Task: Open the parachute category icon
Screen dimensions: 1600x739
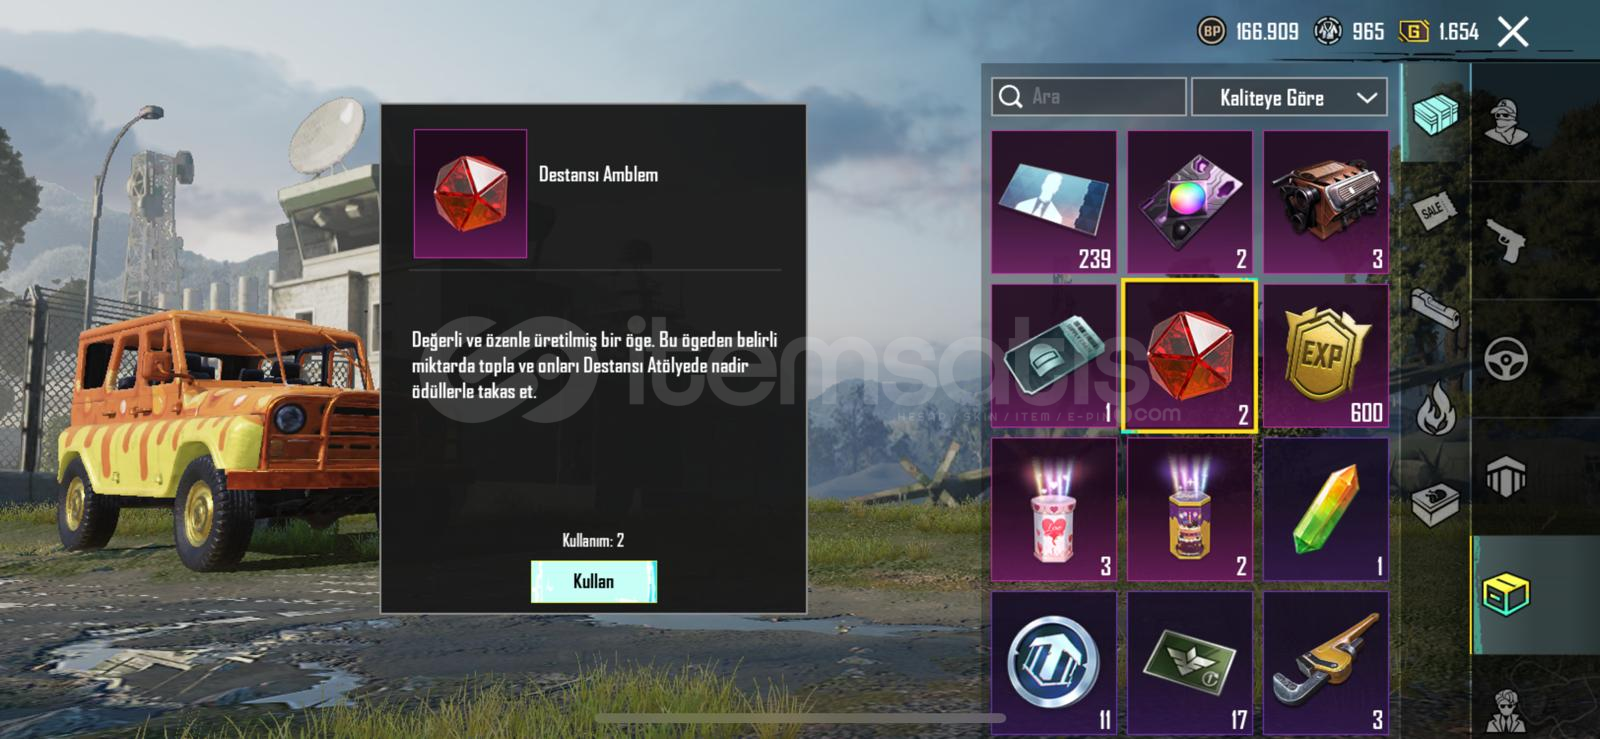Action: (1505, 476)
